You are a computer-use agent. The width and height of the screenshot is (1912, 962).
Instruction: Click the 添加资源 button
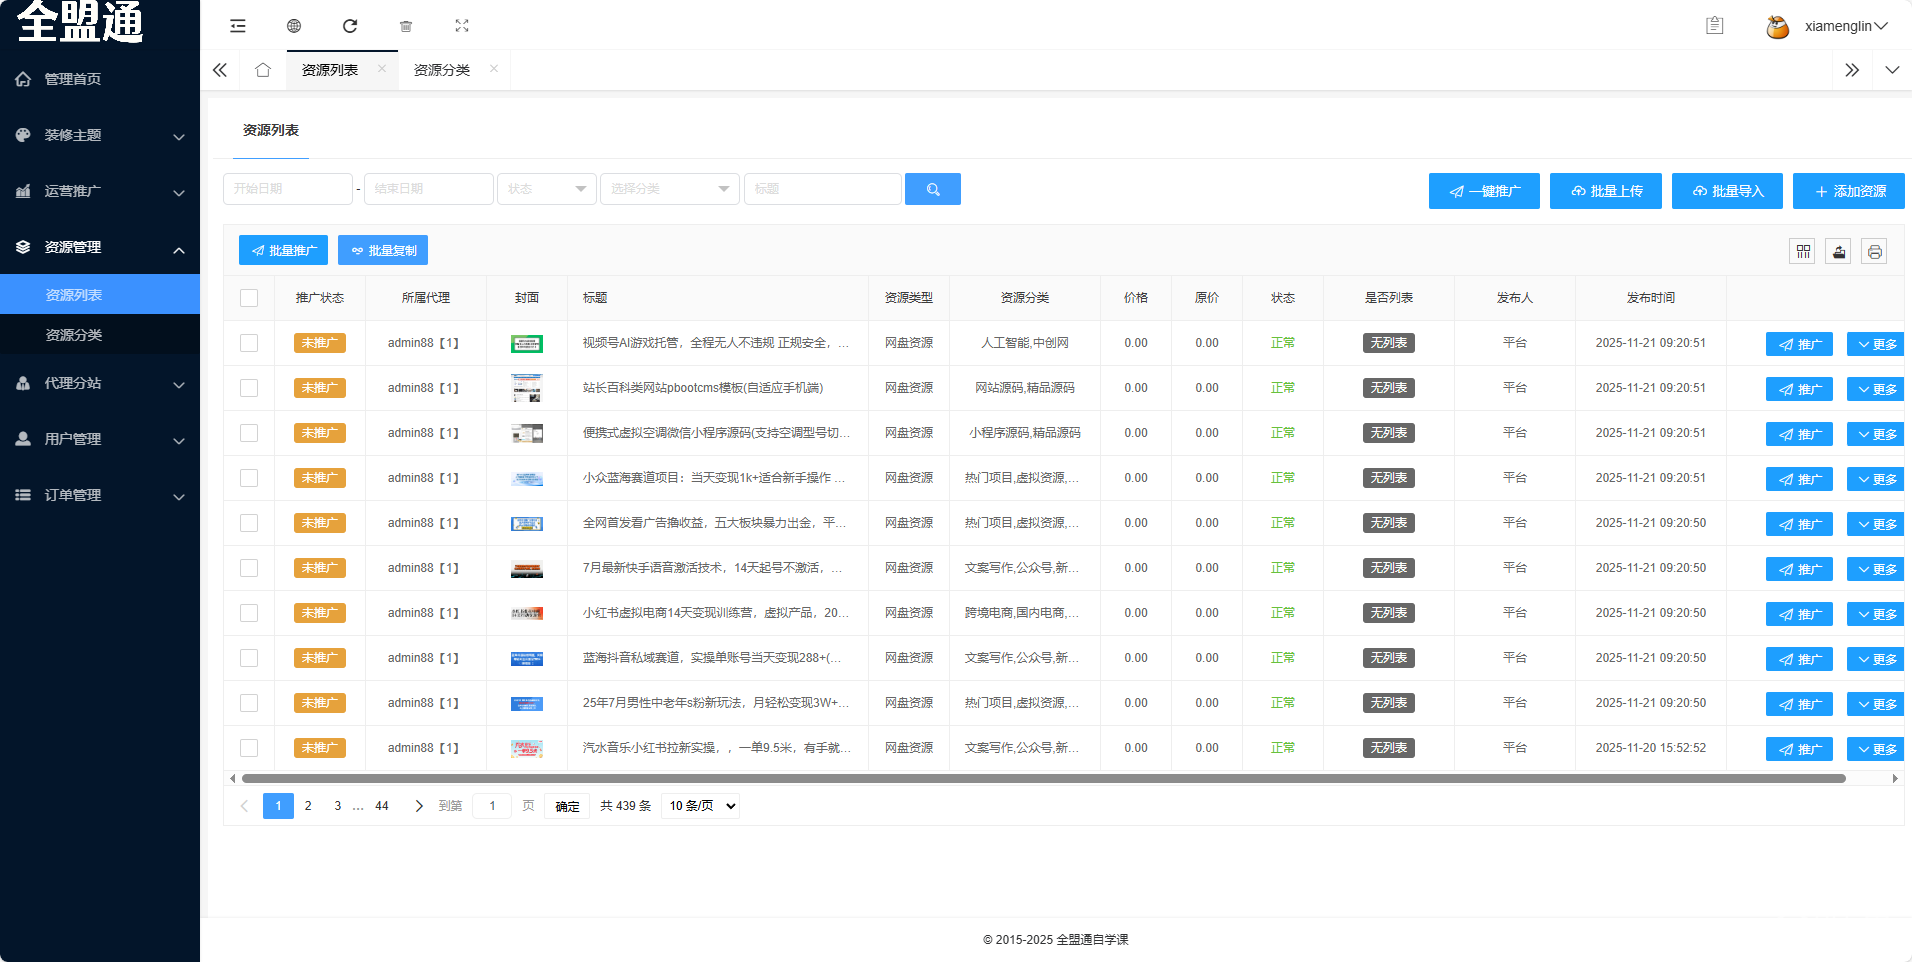coord(1848,191)
